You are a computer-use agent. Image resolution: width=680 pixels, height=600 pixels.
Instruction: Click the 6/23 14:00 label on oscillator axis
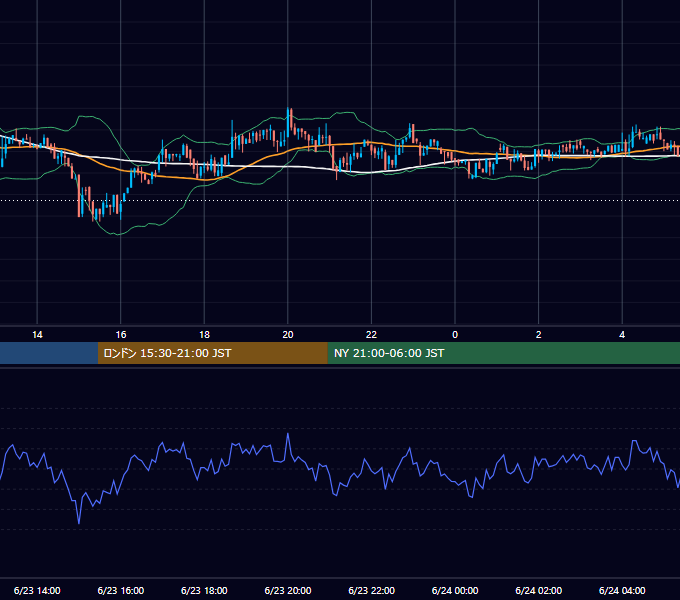click(37, 590)
